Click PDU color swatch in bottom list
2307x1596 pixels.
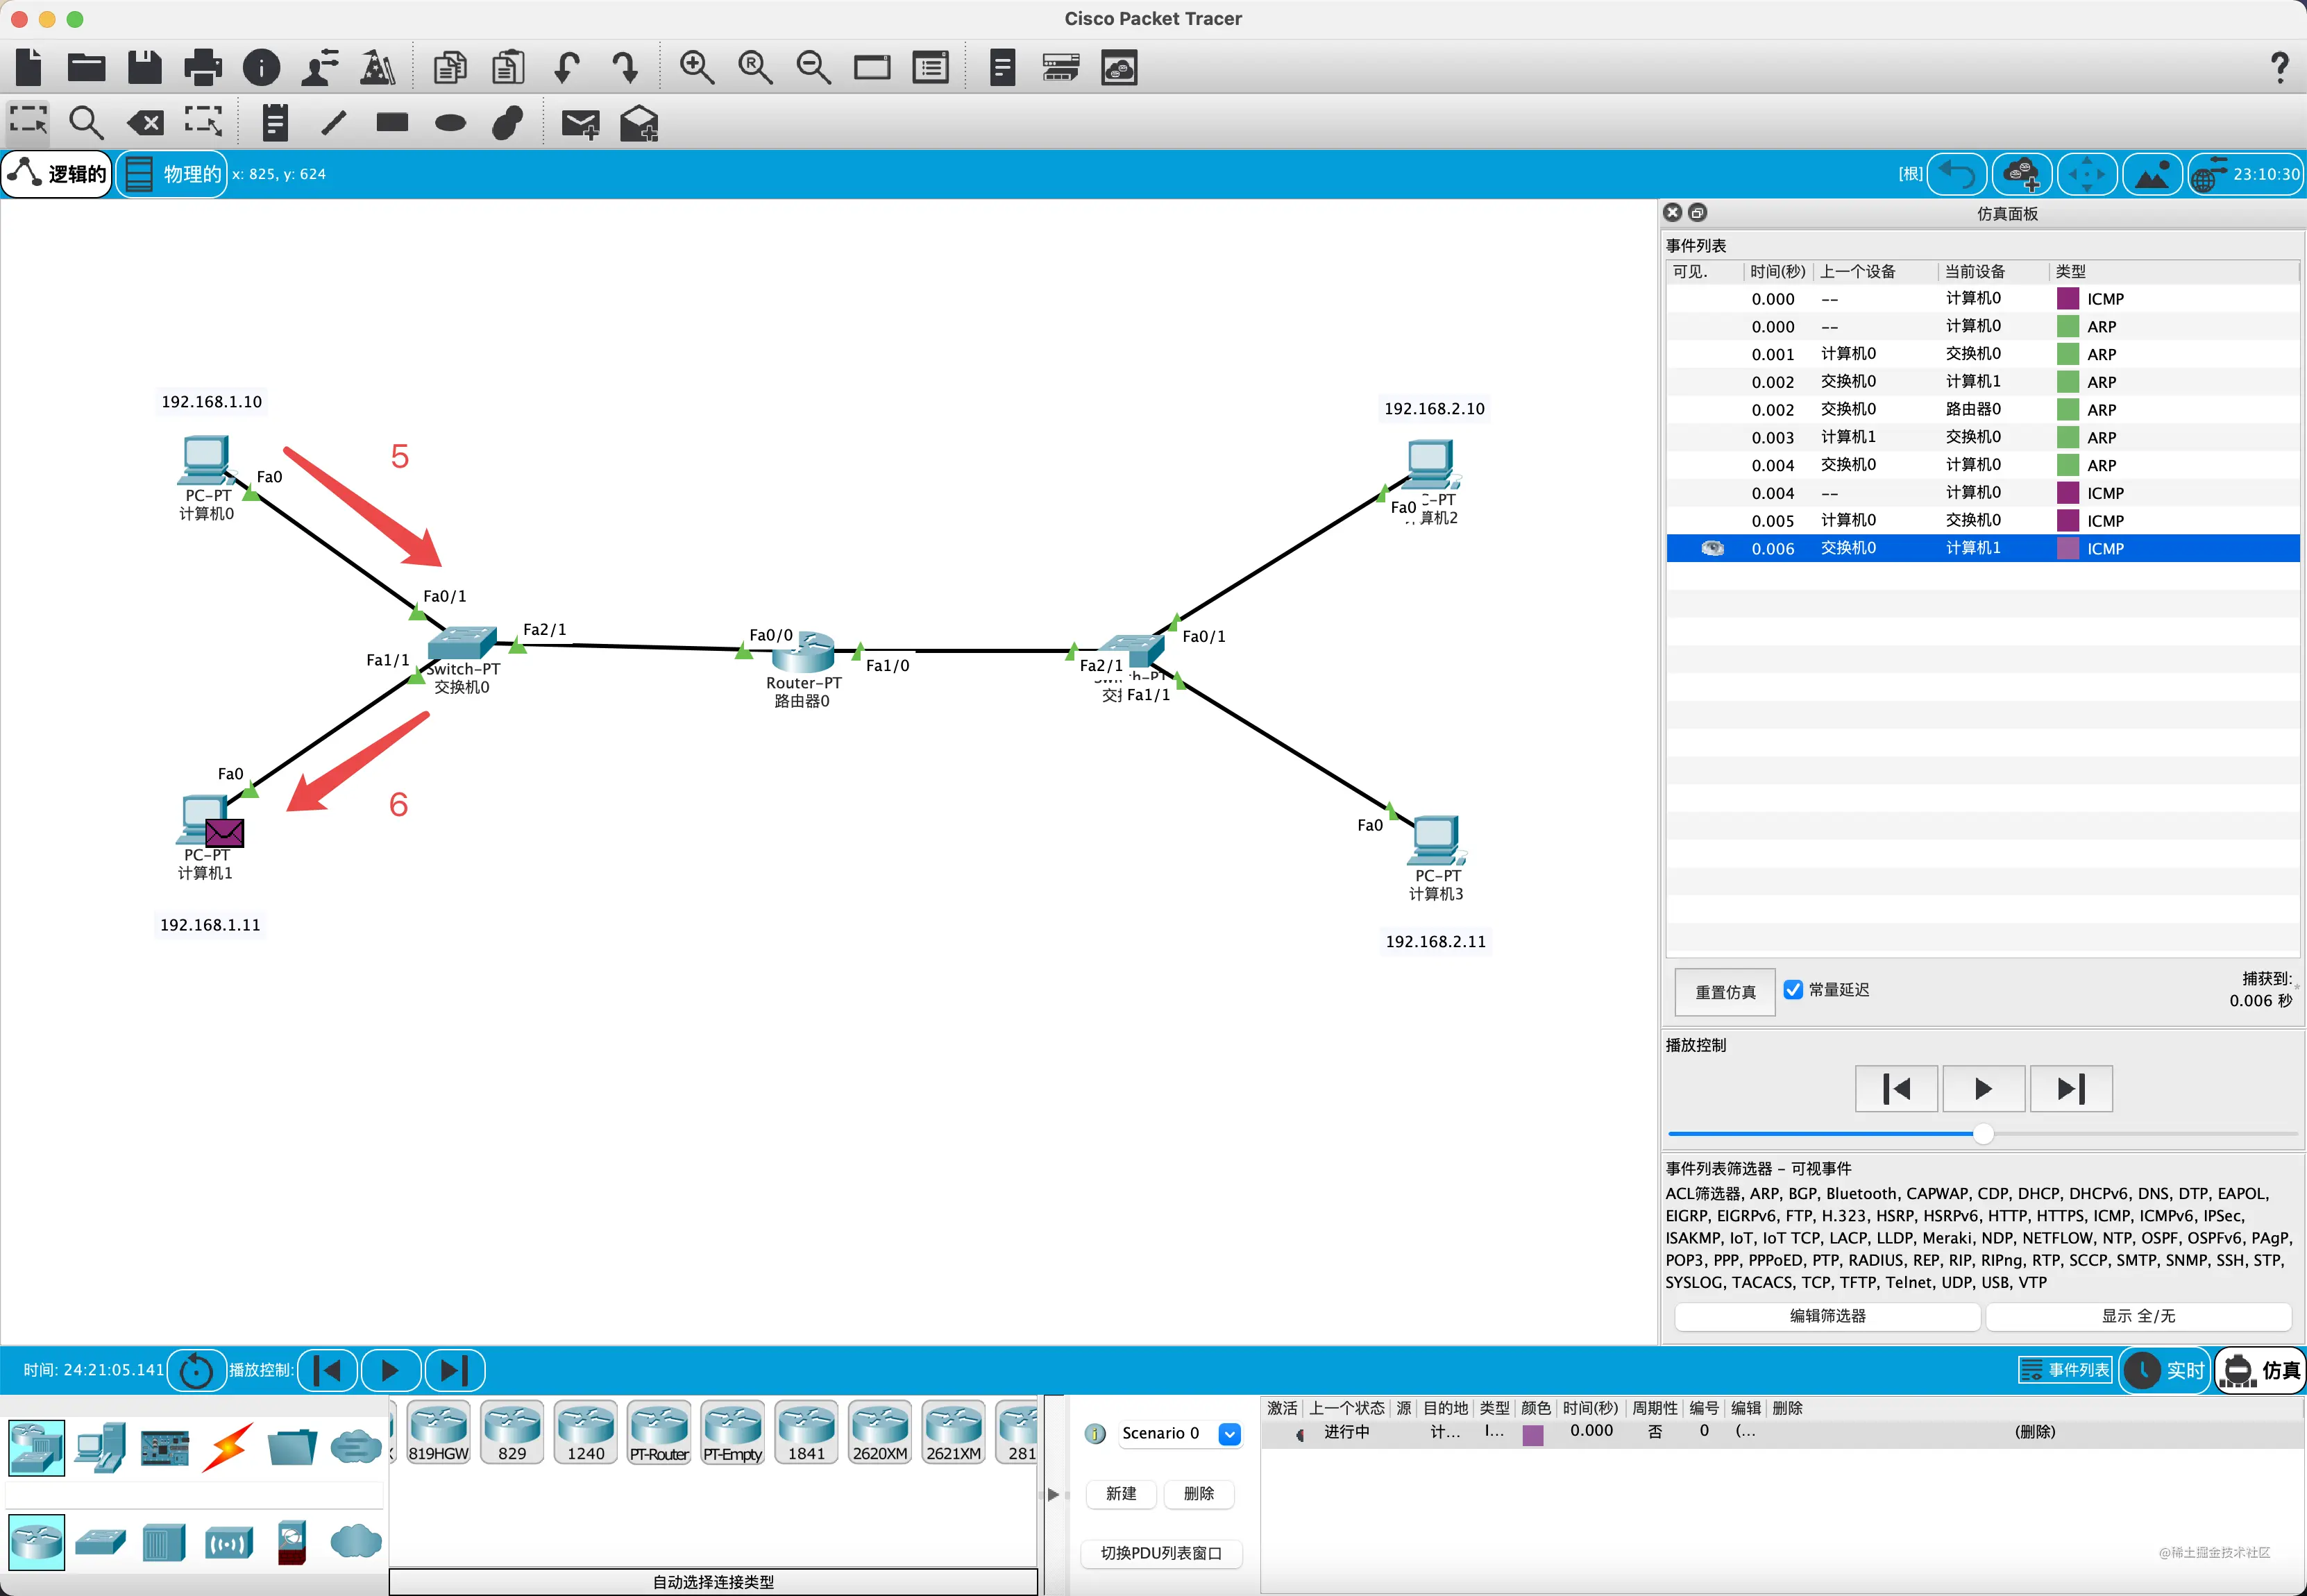(x=1532, y=1434)
